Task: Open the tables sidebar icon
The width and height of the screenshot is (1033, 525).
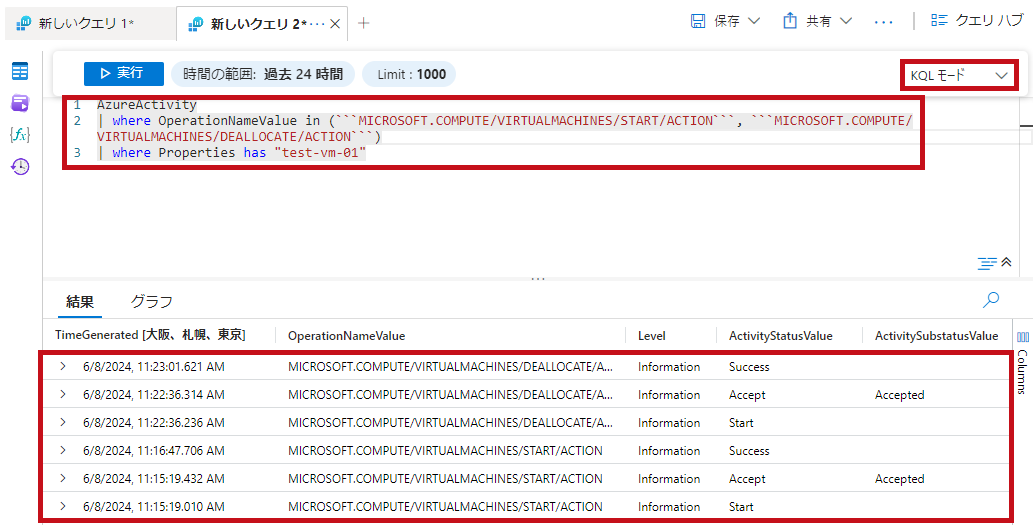Action: click(x=20, y=72)
